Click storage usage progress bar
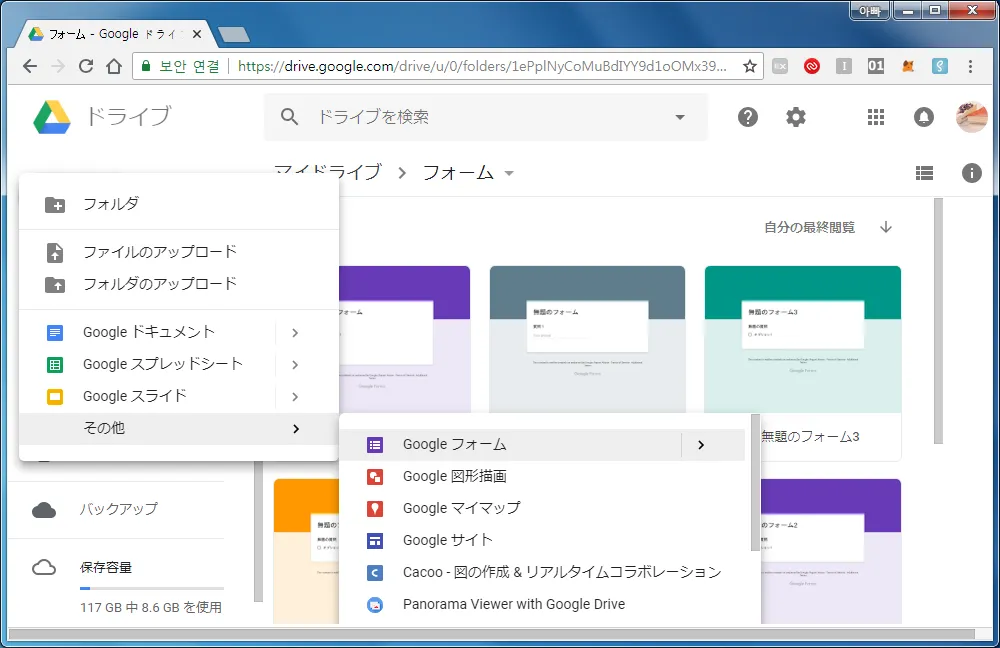1000x648 pixels. click(152, 588)
